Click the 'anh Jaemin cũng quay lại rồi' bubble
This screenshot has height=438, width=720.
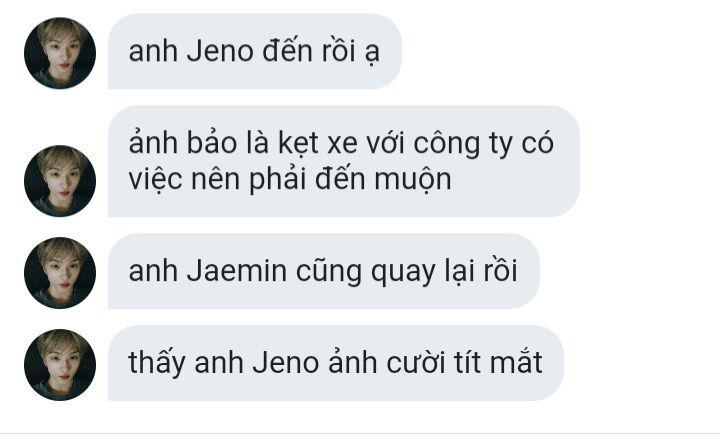(x=324, y=271)
